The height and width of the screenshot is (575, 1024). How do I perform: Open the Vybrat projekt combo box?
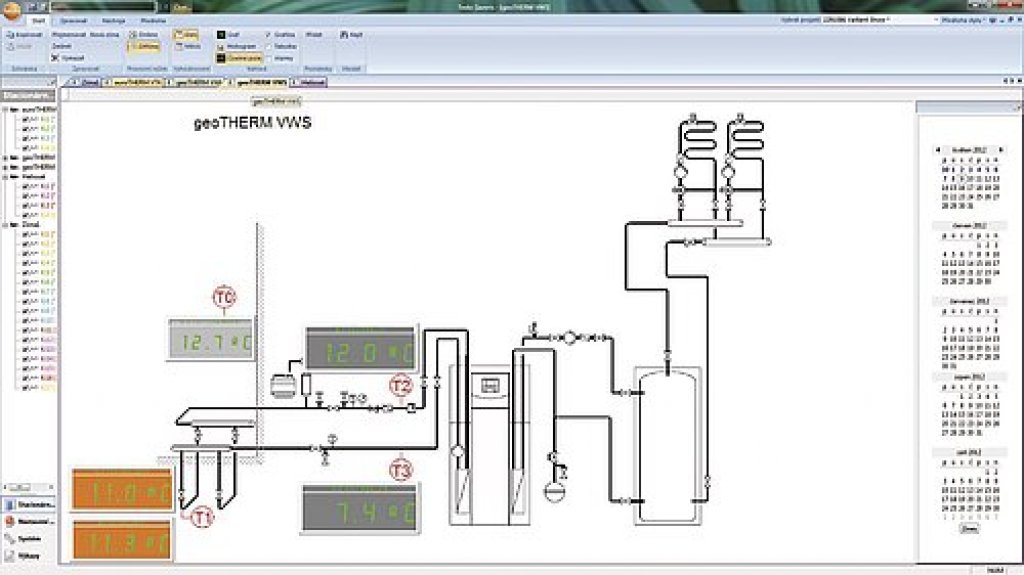879,20
